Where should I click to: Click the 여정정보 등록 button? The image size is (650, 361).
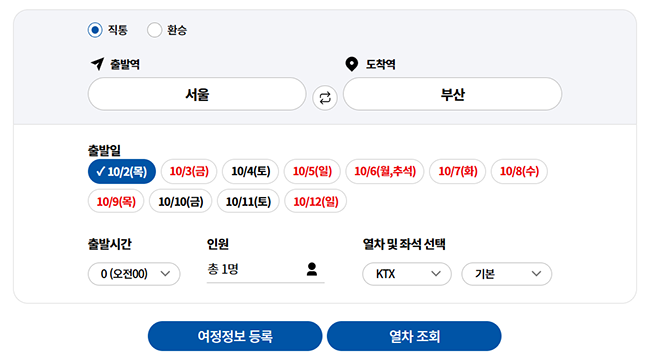pos(235,336)
